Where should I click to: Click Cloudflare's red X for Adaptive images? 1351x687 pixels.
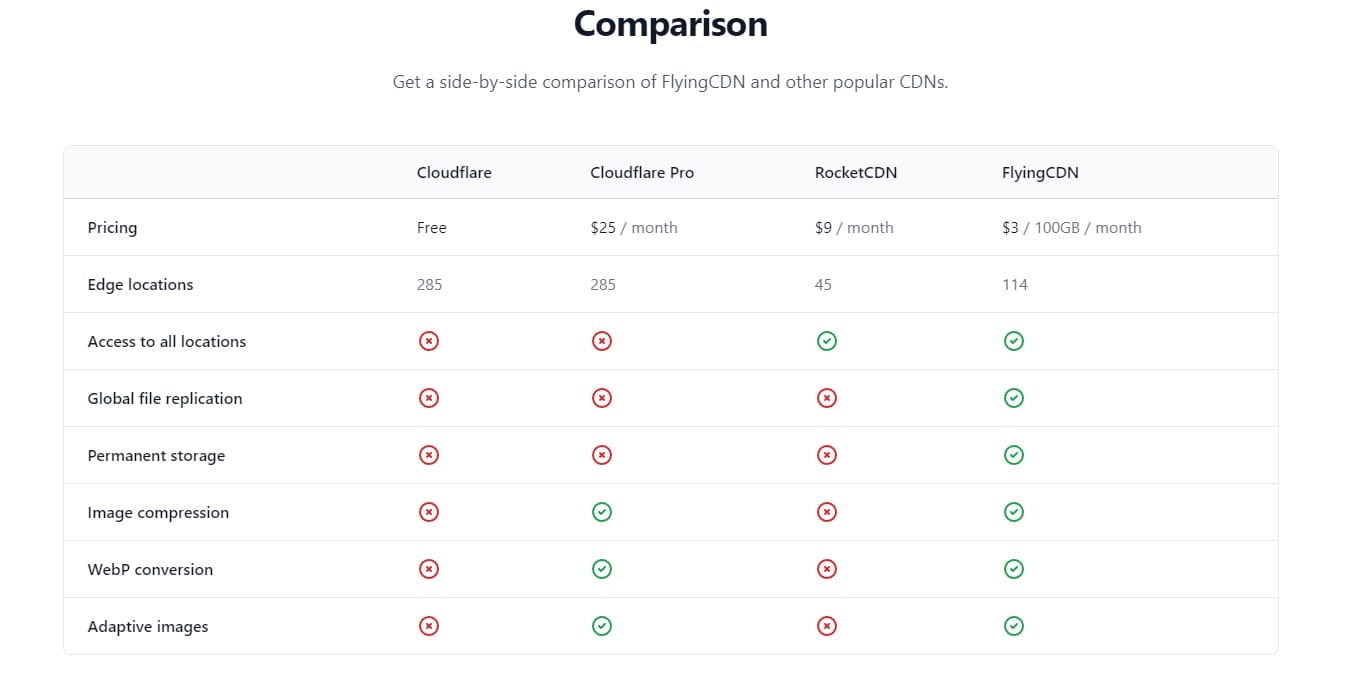pos(428,626)
